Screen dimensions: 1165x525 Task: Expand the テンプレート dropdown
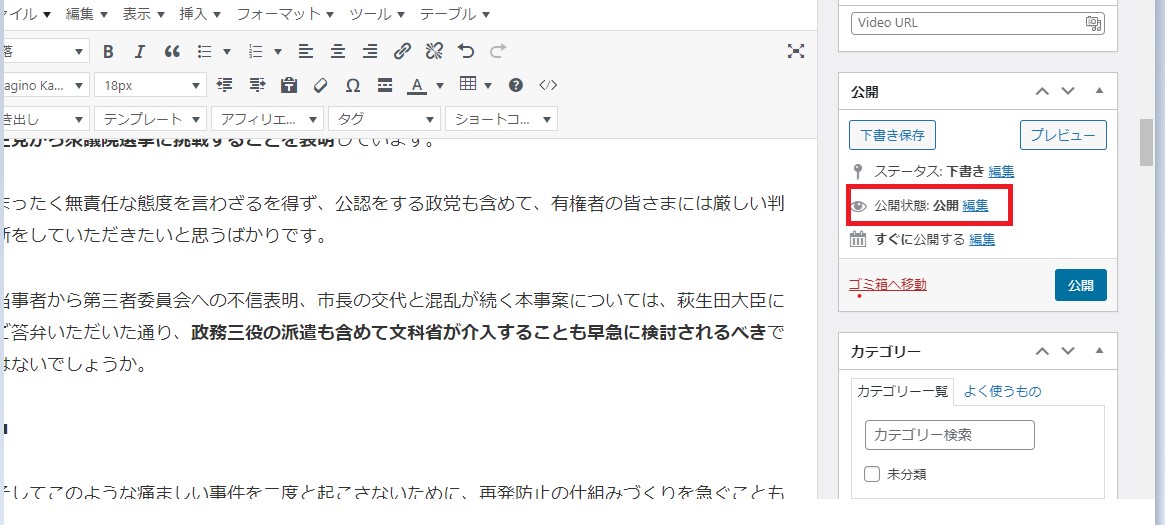point(150,119)
